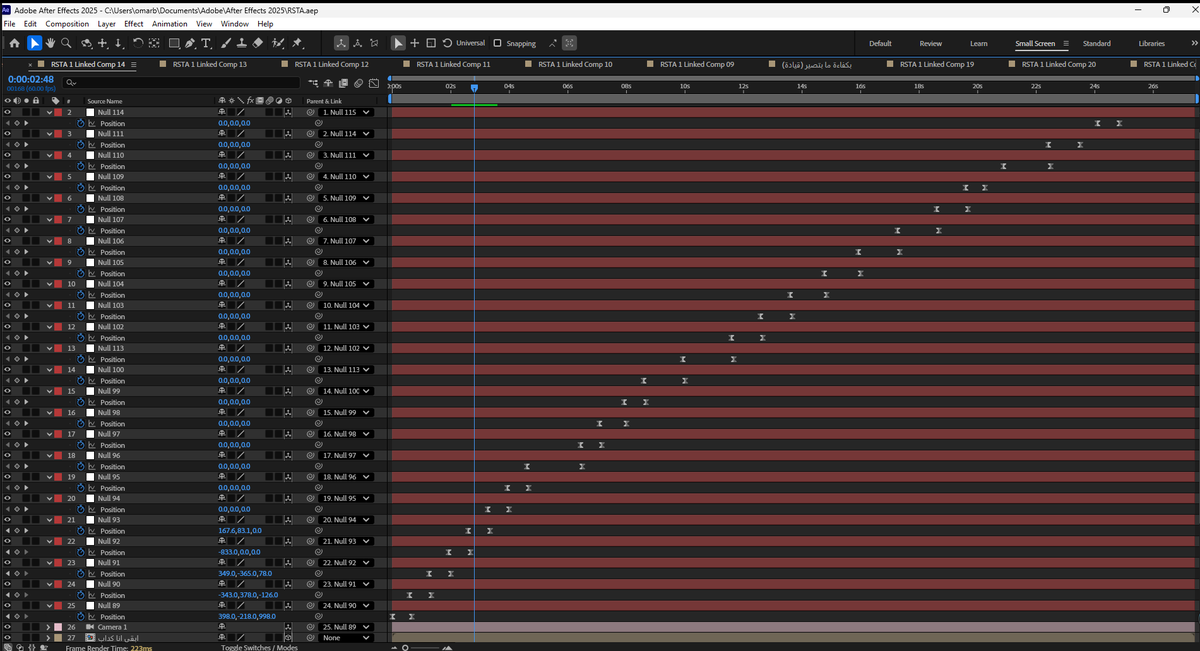Click the current time display 0:00:02:48
The image size is (1200, 651).
point(31,79)
